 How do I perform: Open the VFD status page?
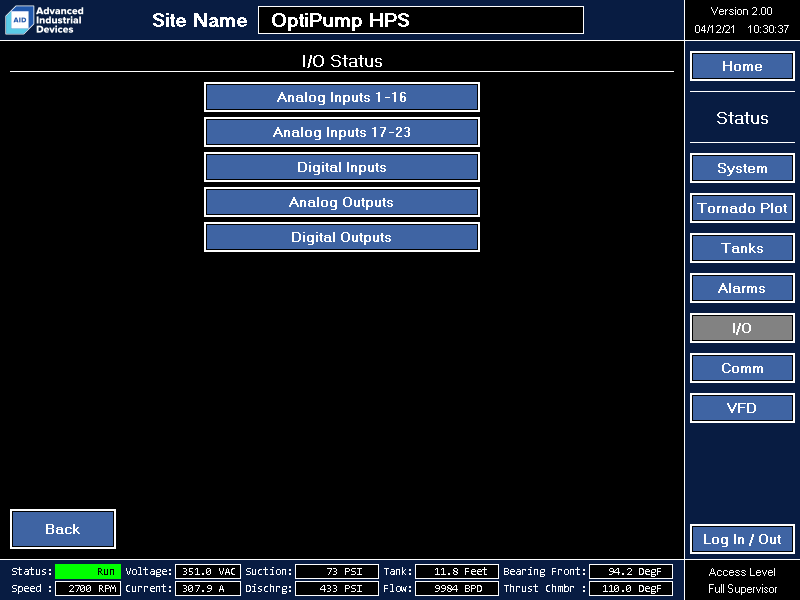pos(742,408)
